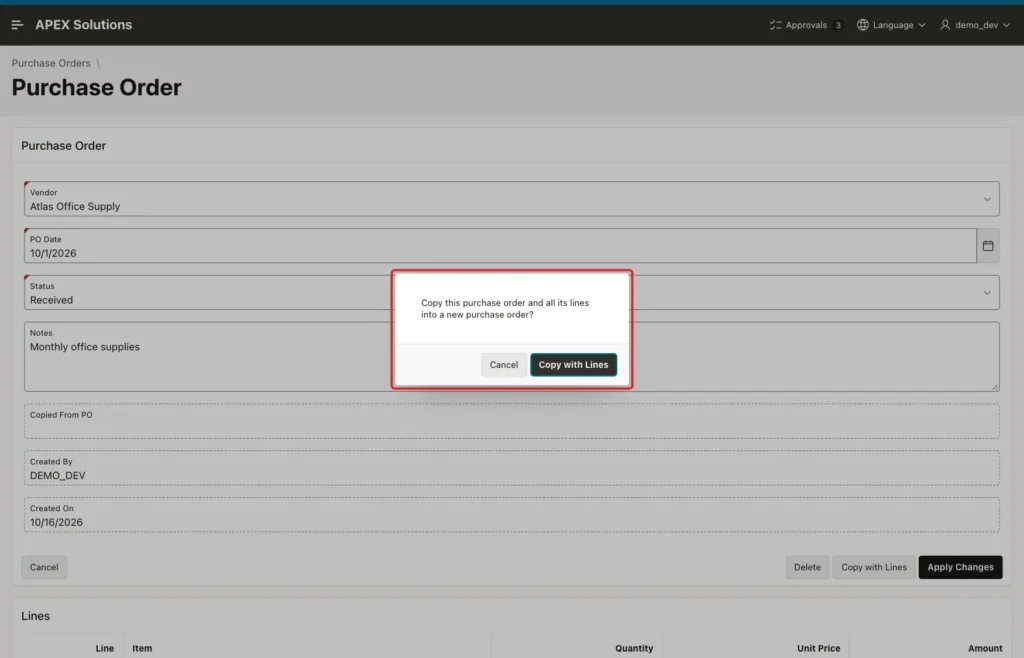1024x658 pixels.
Task: Click the dialog's confirmation message text
Action: pyautogui.click(x=505, y=309)
